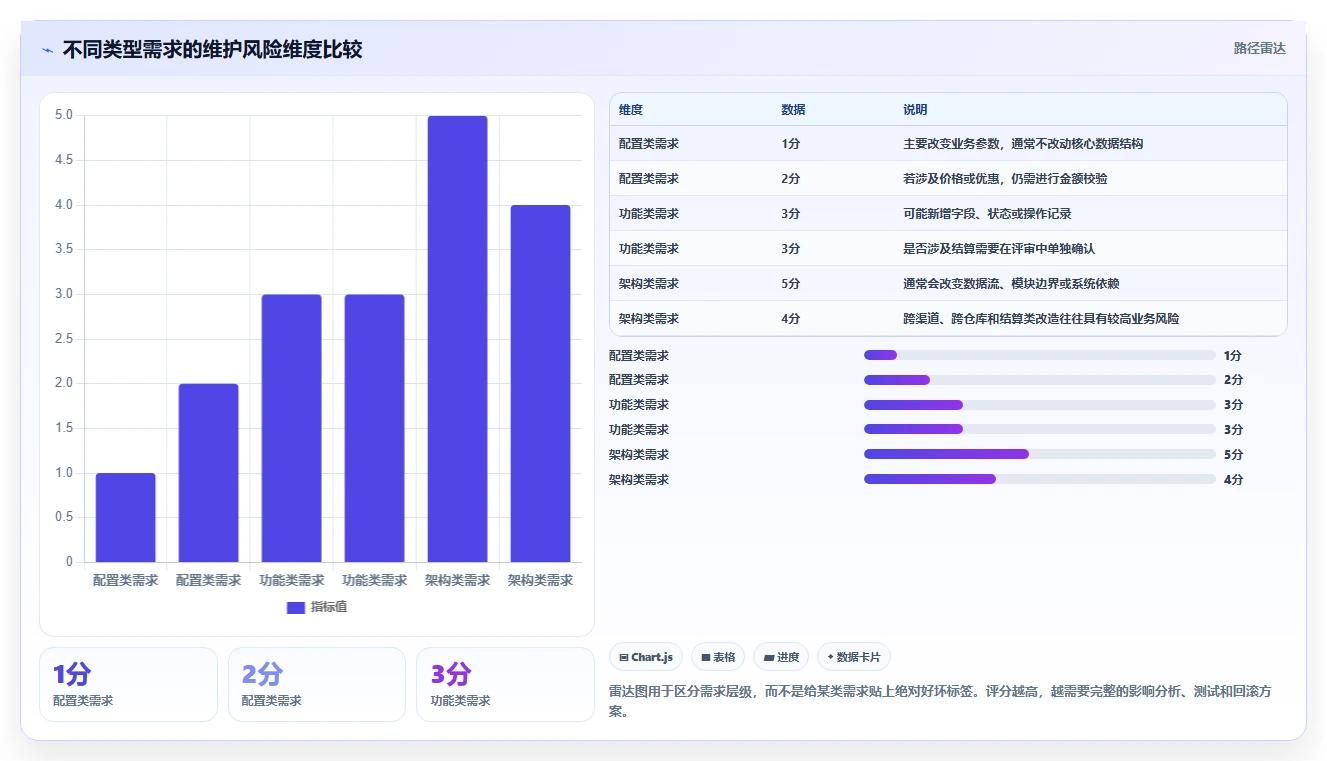Select the 数据卡片 tag
This screenshot has height=761, width=1327.
tap(853, 657)
